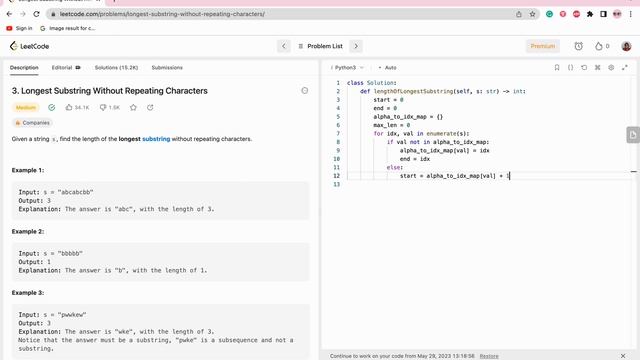This screenshot has height=360, width=640.
Task: Open 'Image result for c...' bookmark
Action: [x=68, y=28]
